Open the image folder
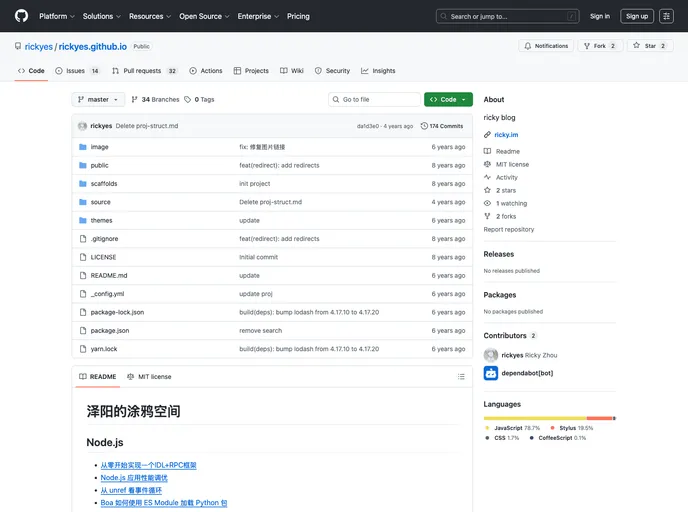 coord(99,147)
